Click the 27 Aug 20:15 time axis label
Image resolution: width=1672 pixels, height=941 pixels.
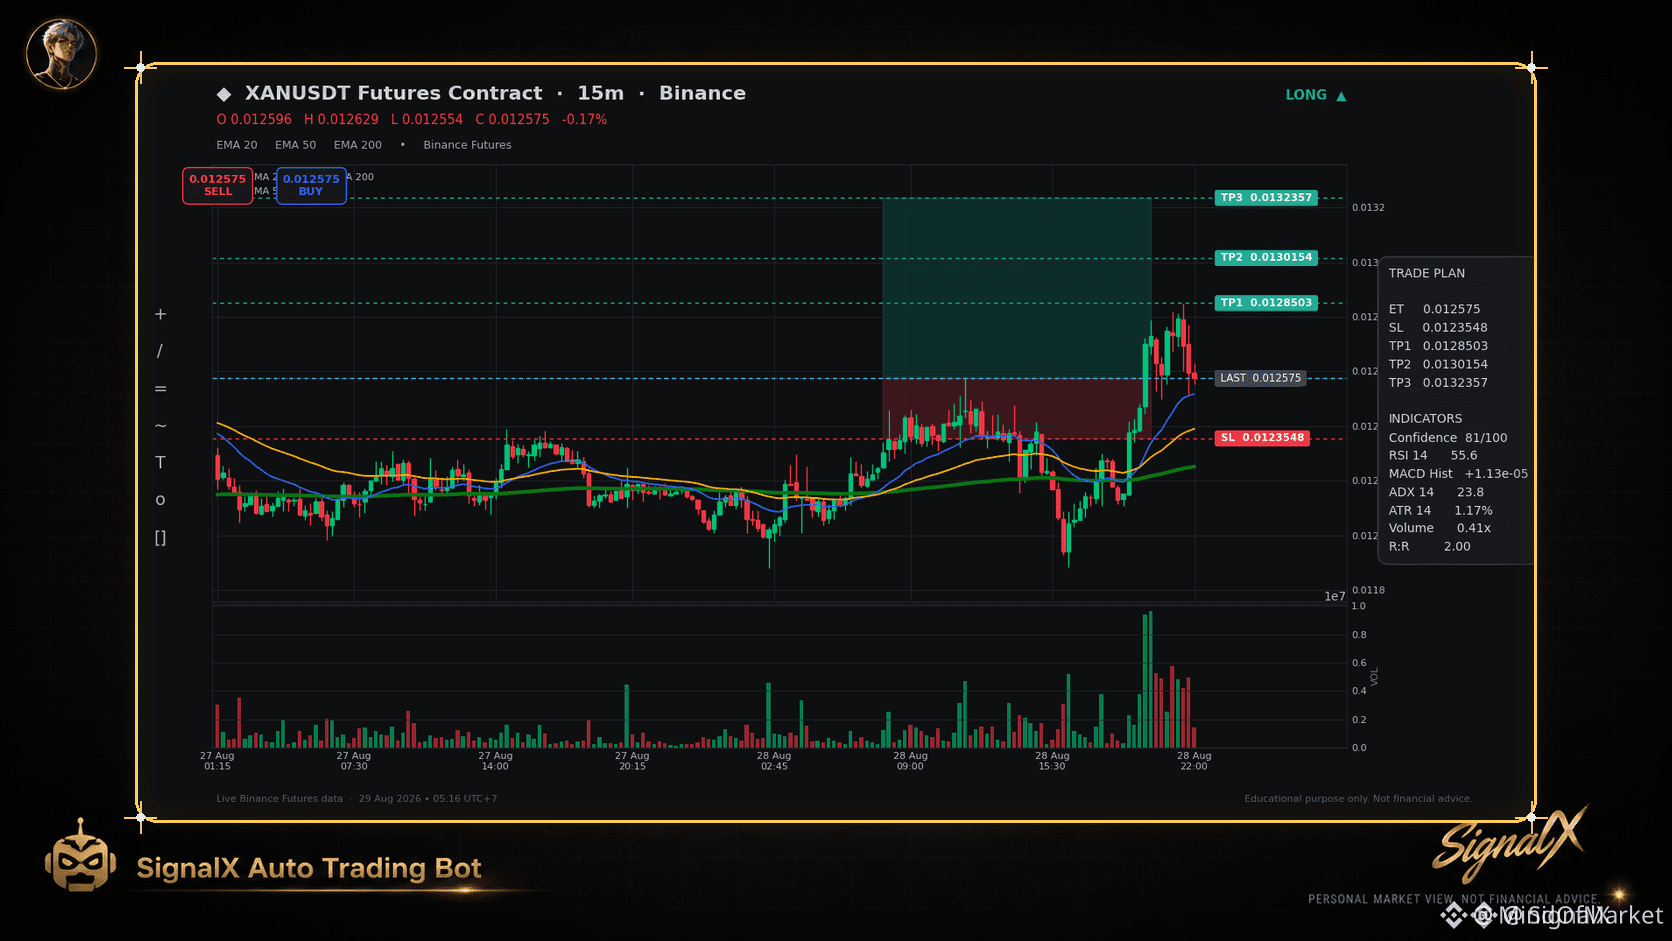[x=632, y=761]
